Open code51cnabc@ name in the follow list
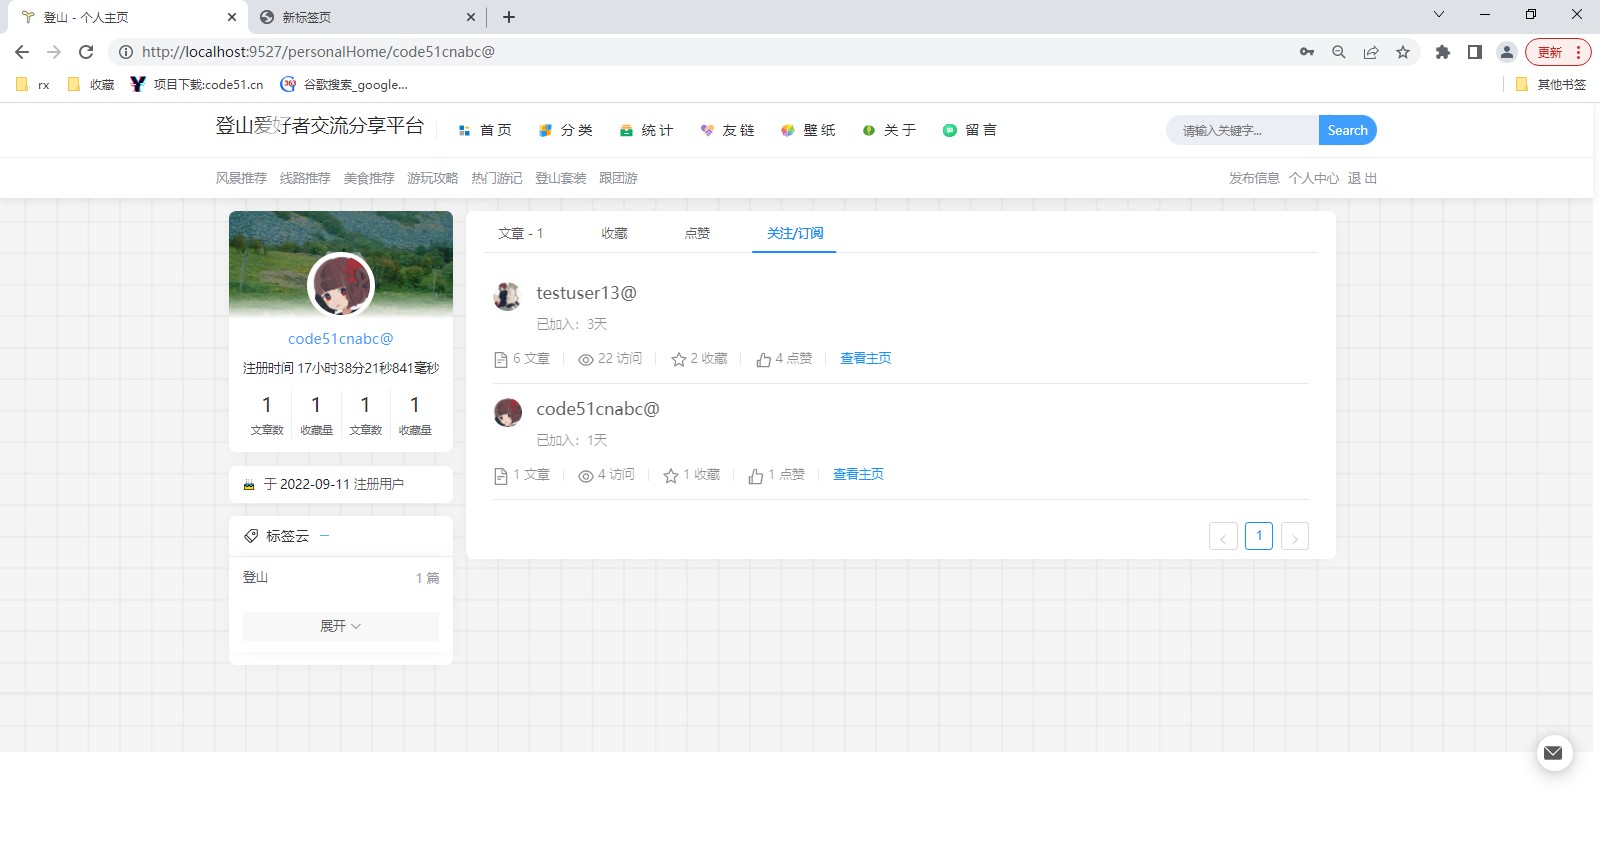The height and width of the screenshot is (852, 1600). (598, 409)
